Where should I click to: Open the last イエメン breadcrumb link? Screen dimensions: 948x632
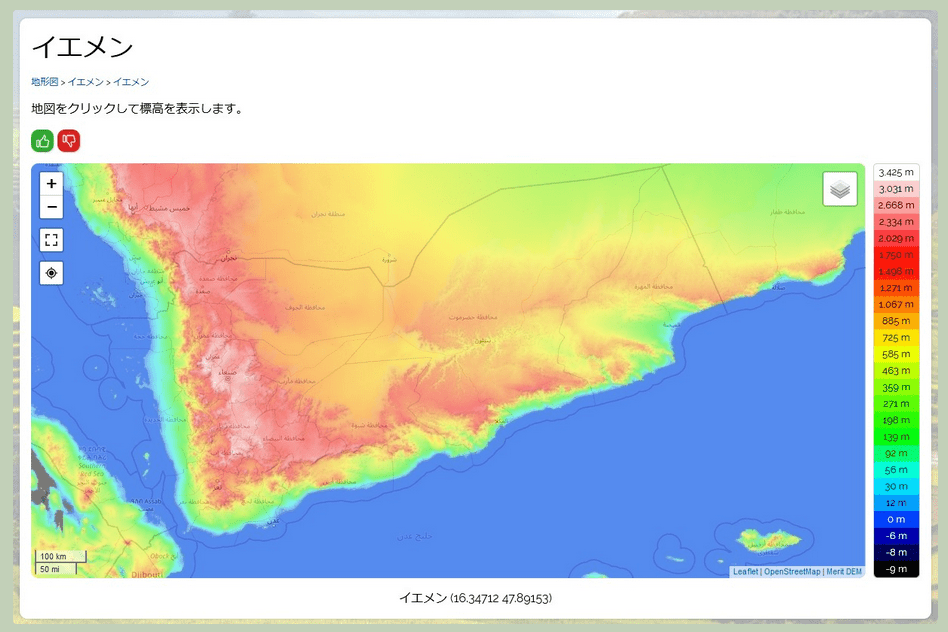[x=131, y=82]
